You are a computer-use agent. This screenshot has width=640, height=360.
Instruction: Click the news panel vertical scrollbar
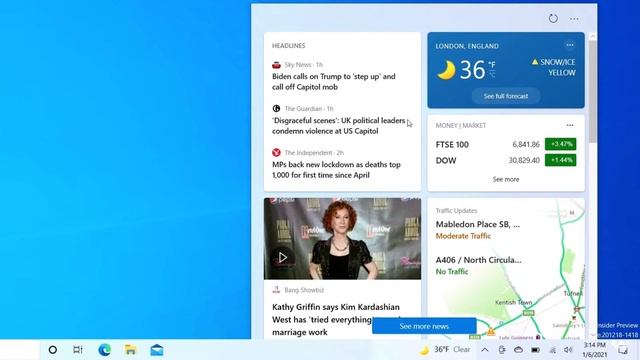pyautogui.click(x=593, y=91)
